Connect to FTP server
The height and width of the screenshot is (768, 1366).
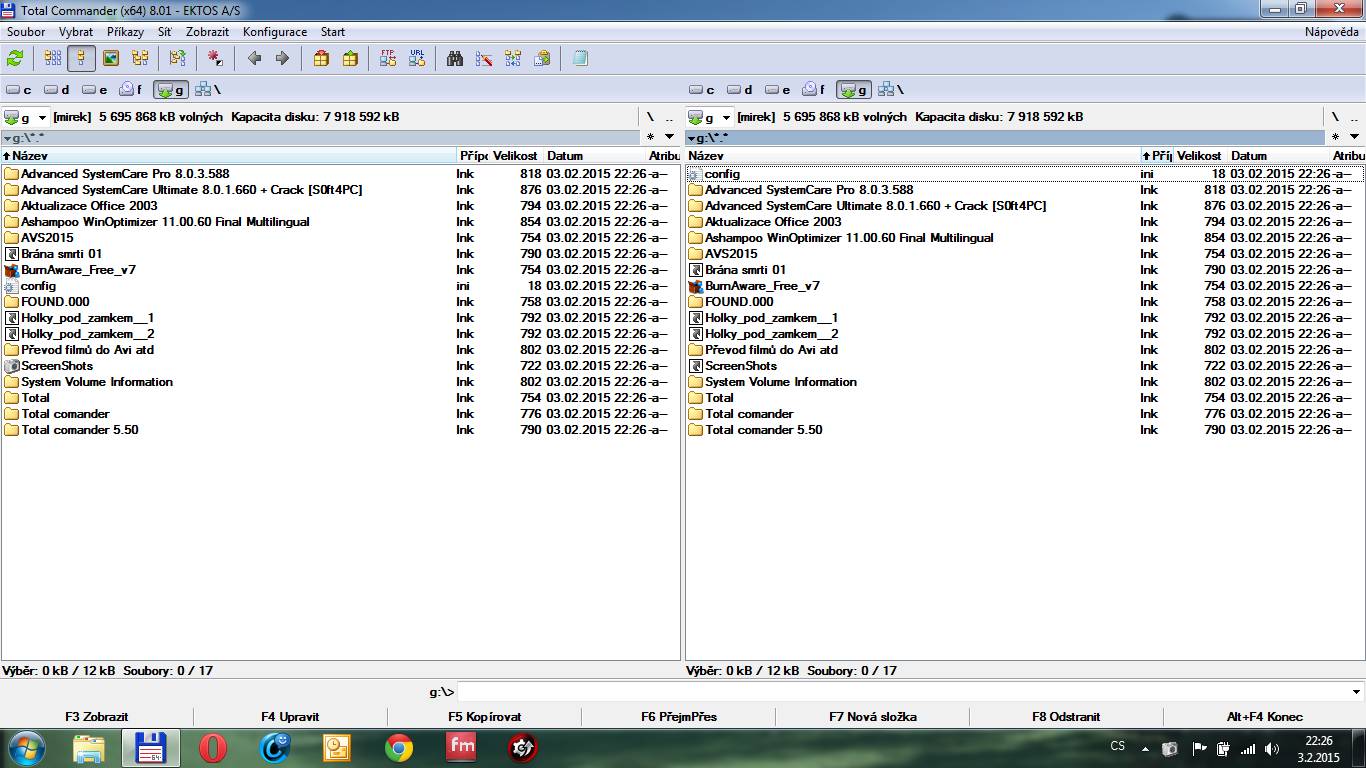(388, 59)
